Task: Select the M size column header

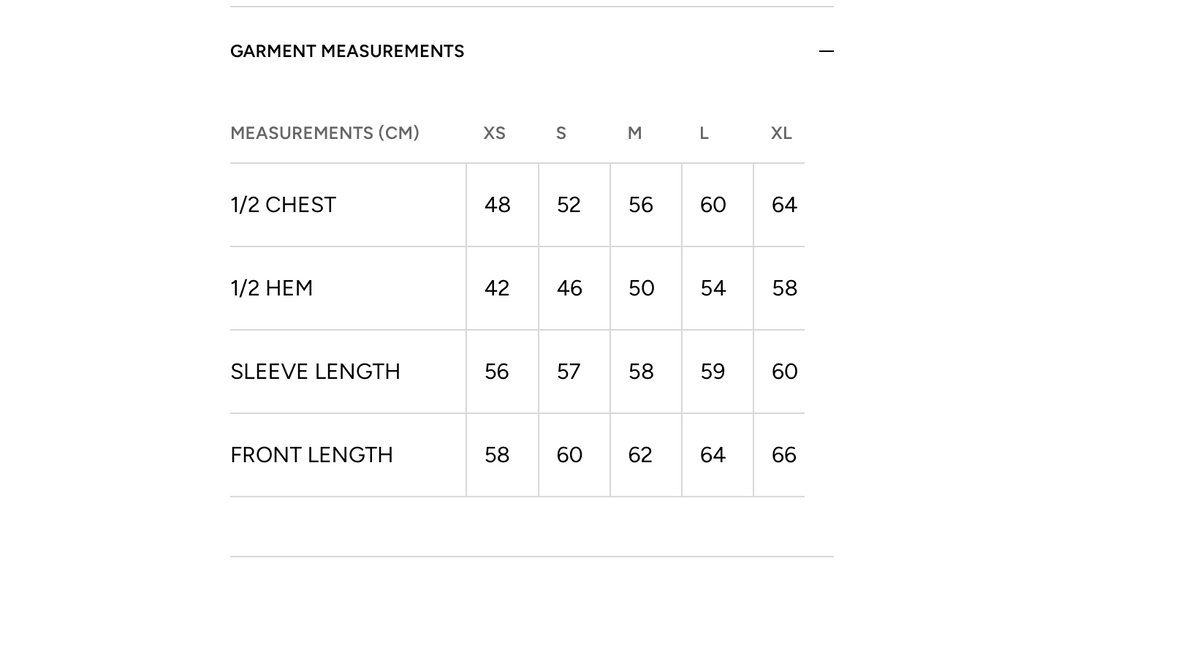Action: (635, 133)
